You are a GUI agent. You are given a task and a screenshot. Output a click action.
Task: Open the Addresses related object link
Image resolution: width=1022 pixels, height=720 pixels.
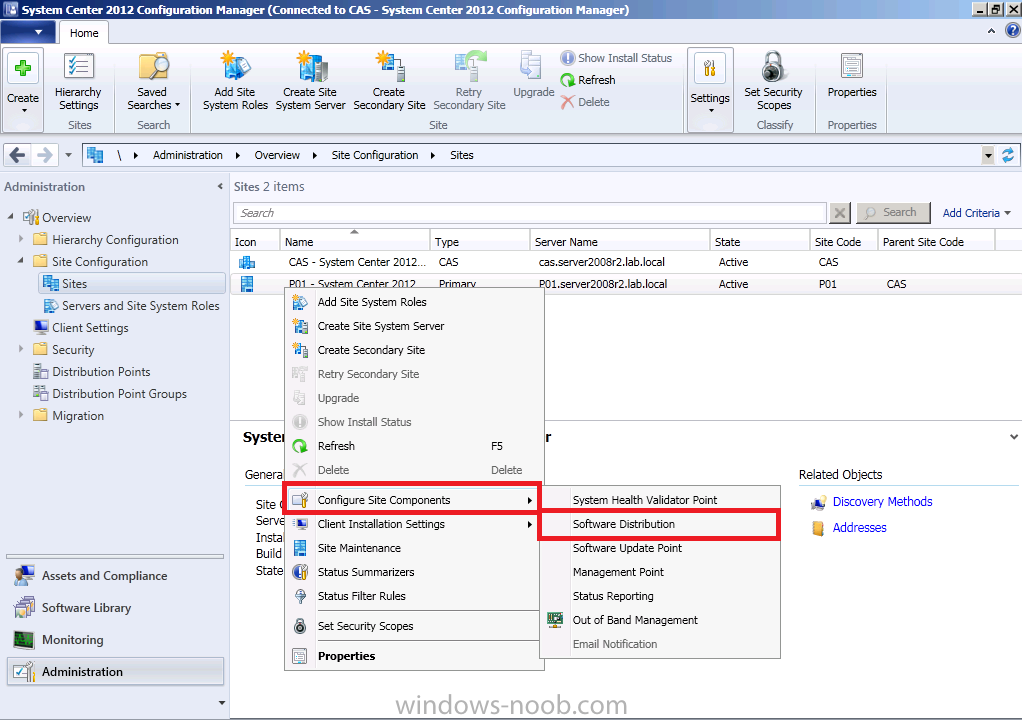pyautogui.click(x=859, y=528)
